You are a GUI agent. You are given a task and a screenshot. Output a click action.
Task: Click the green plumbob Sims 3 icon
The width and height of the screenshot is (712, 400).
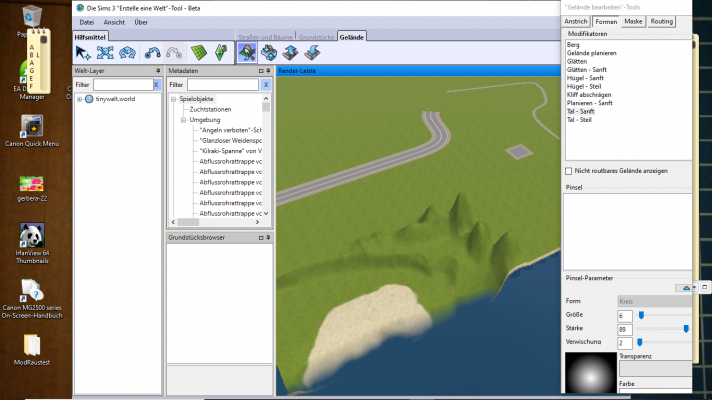[221, 53]
